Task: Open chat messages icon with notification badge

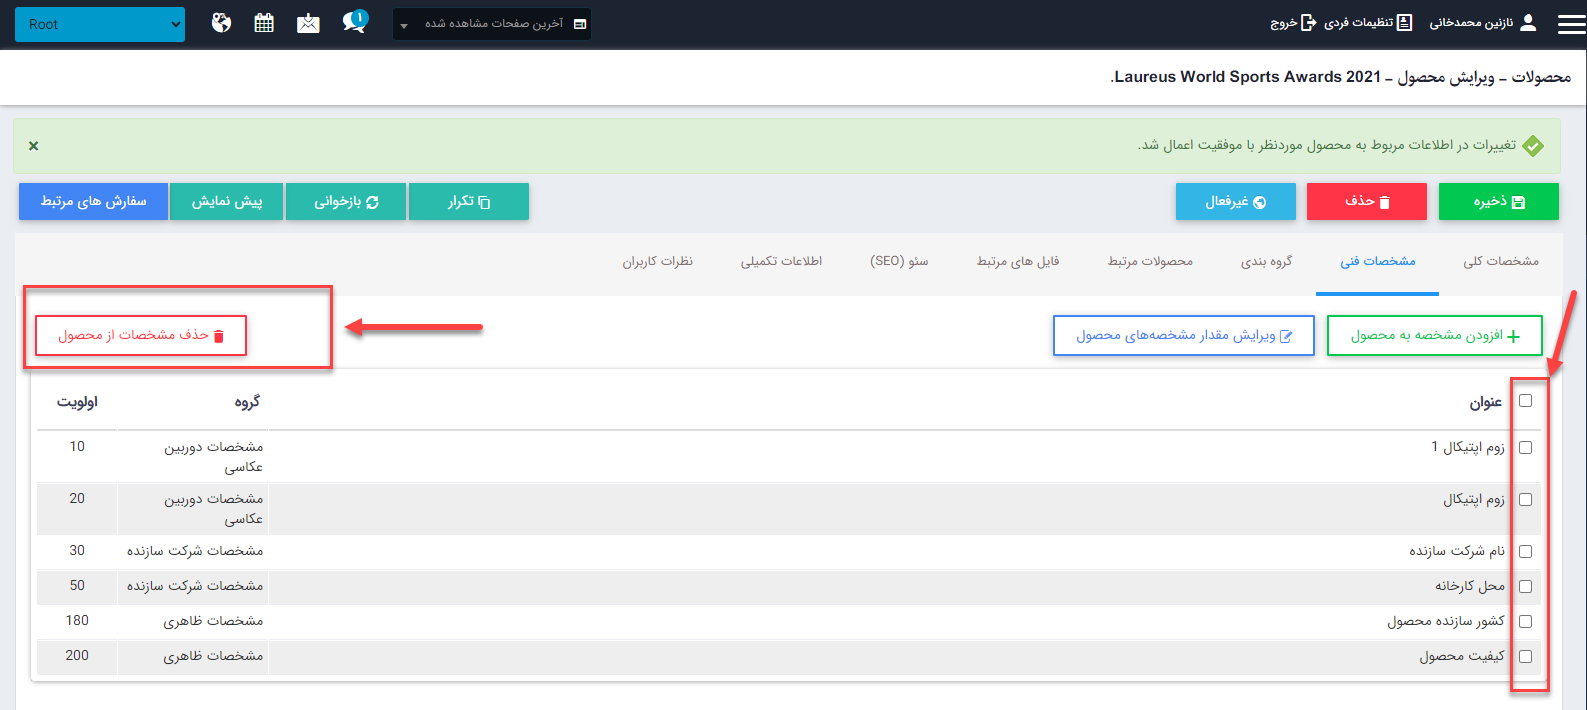Action: click(354, 22)
